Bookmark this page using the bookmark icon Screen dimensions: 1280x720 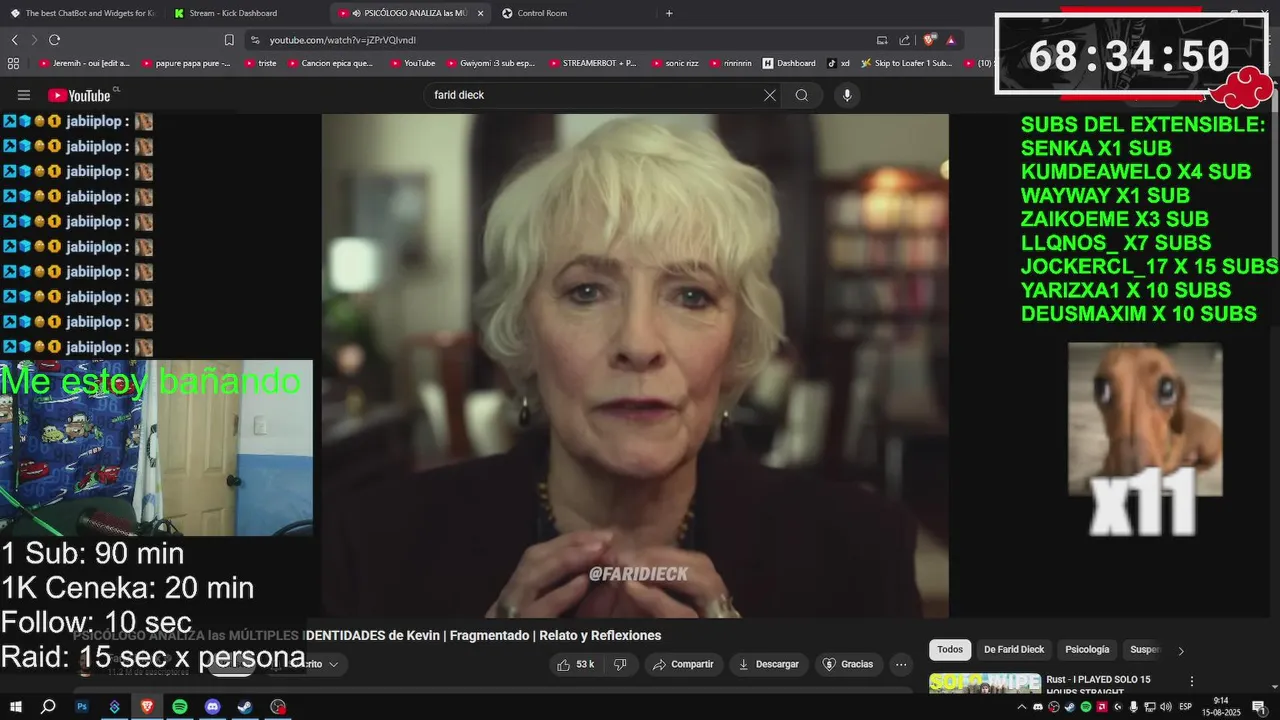(x=229, y=40)
